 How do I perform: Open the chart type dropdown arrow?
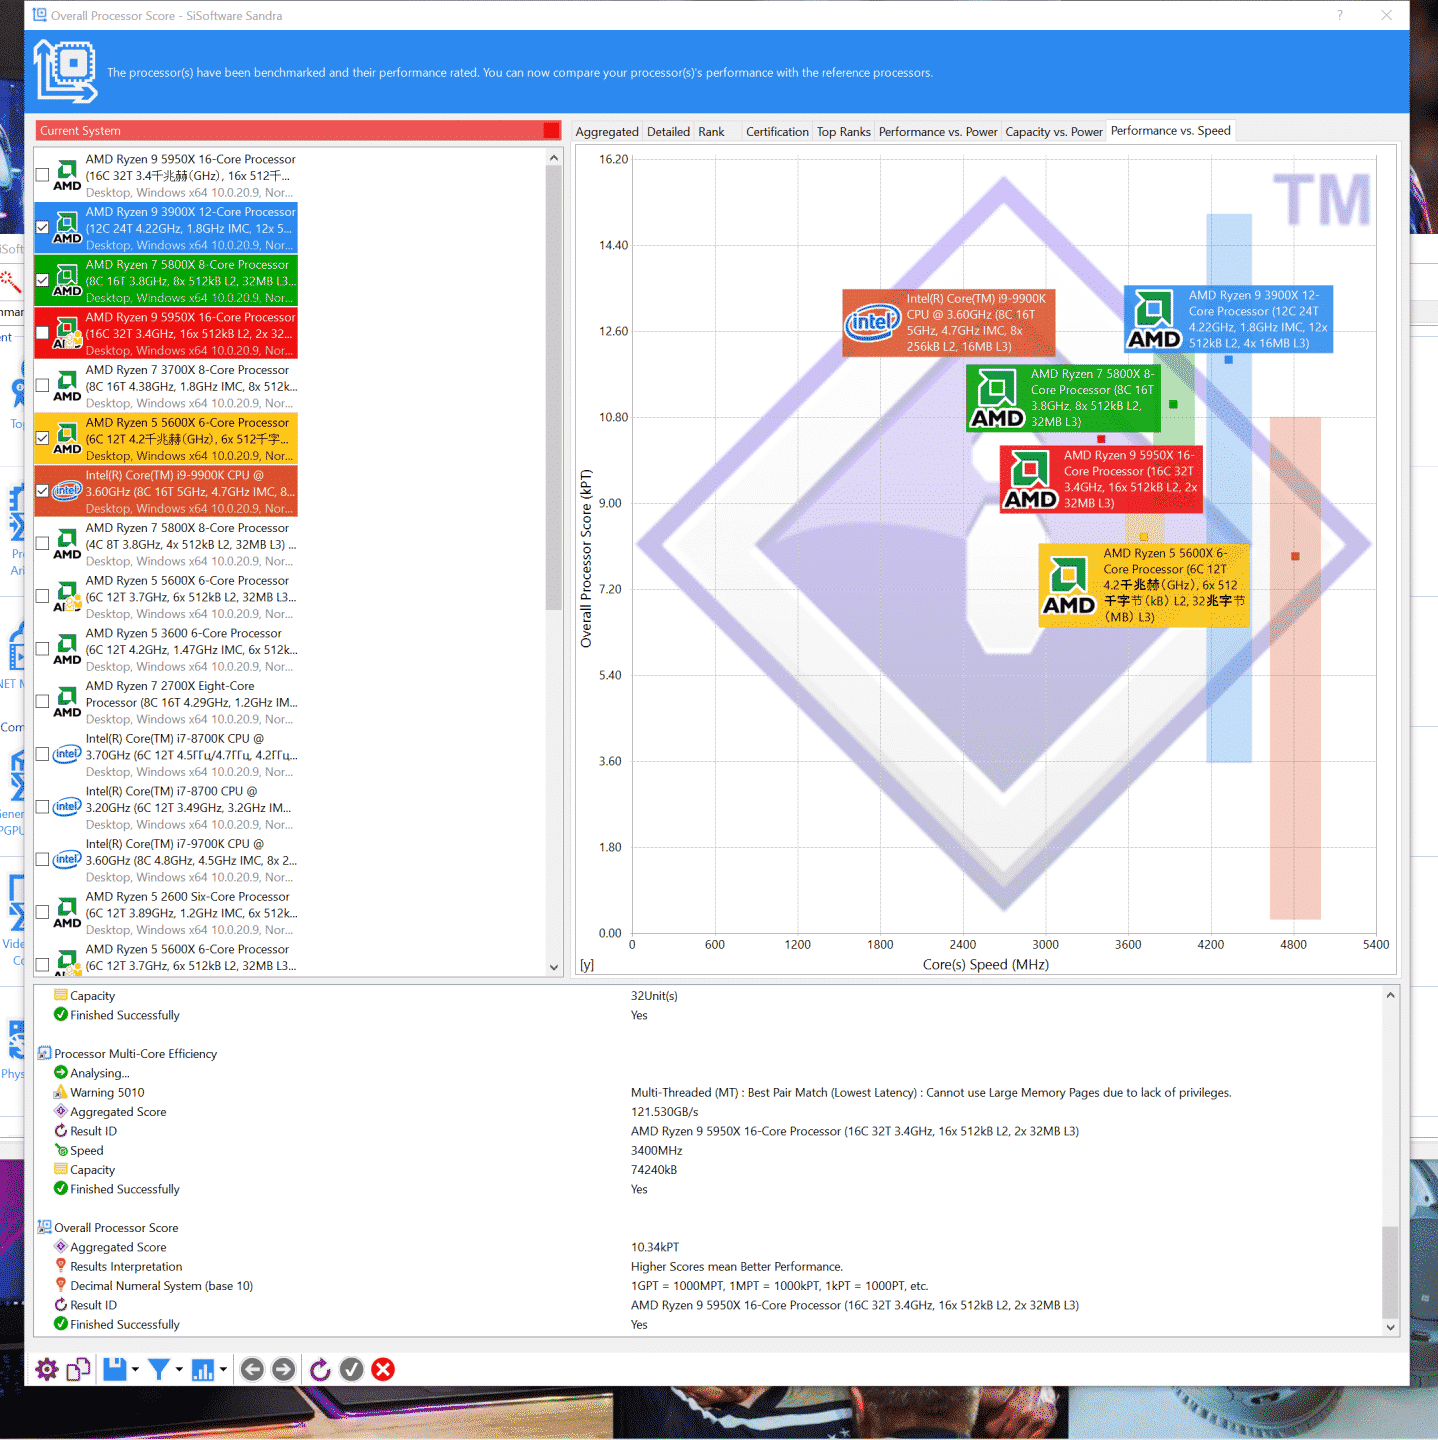coord(223,1369)
